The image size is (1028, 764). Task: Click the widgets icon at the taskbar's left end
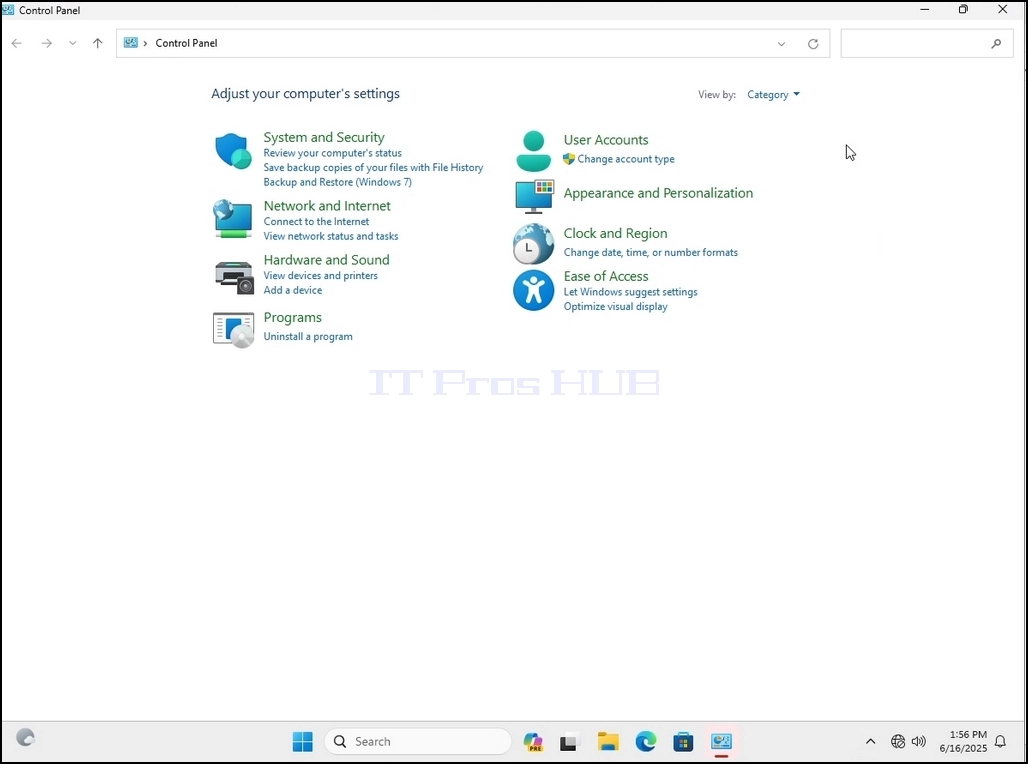[25, 738]
